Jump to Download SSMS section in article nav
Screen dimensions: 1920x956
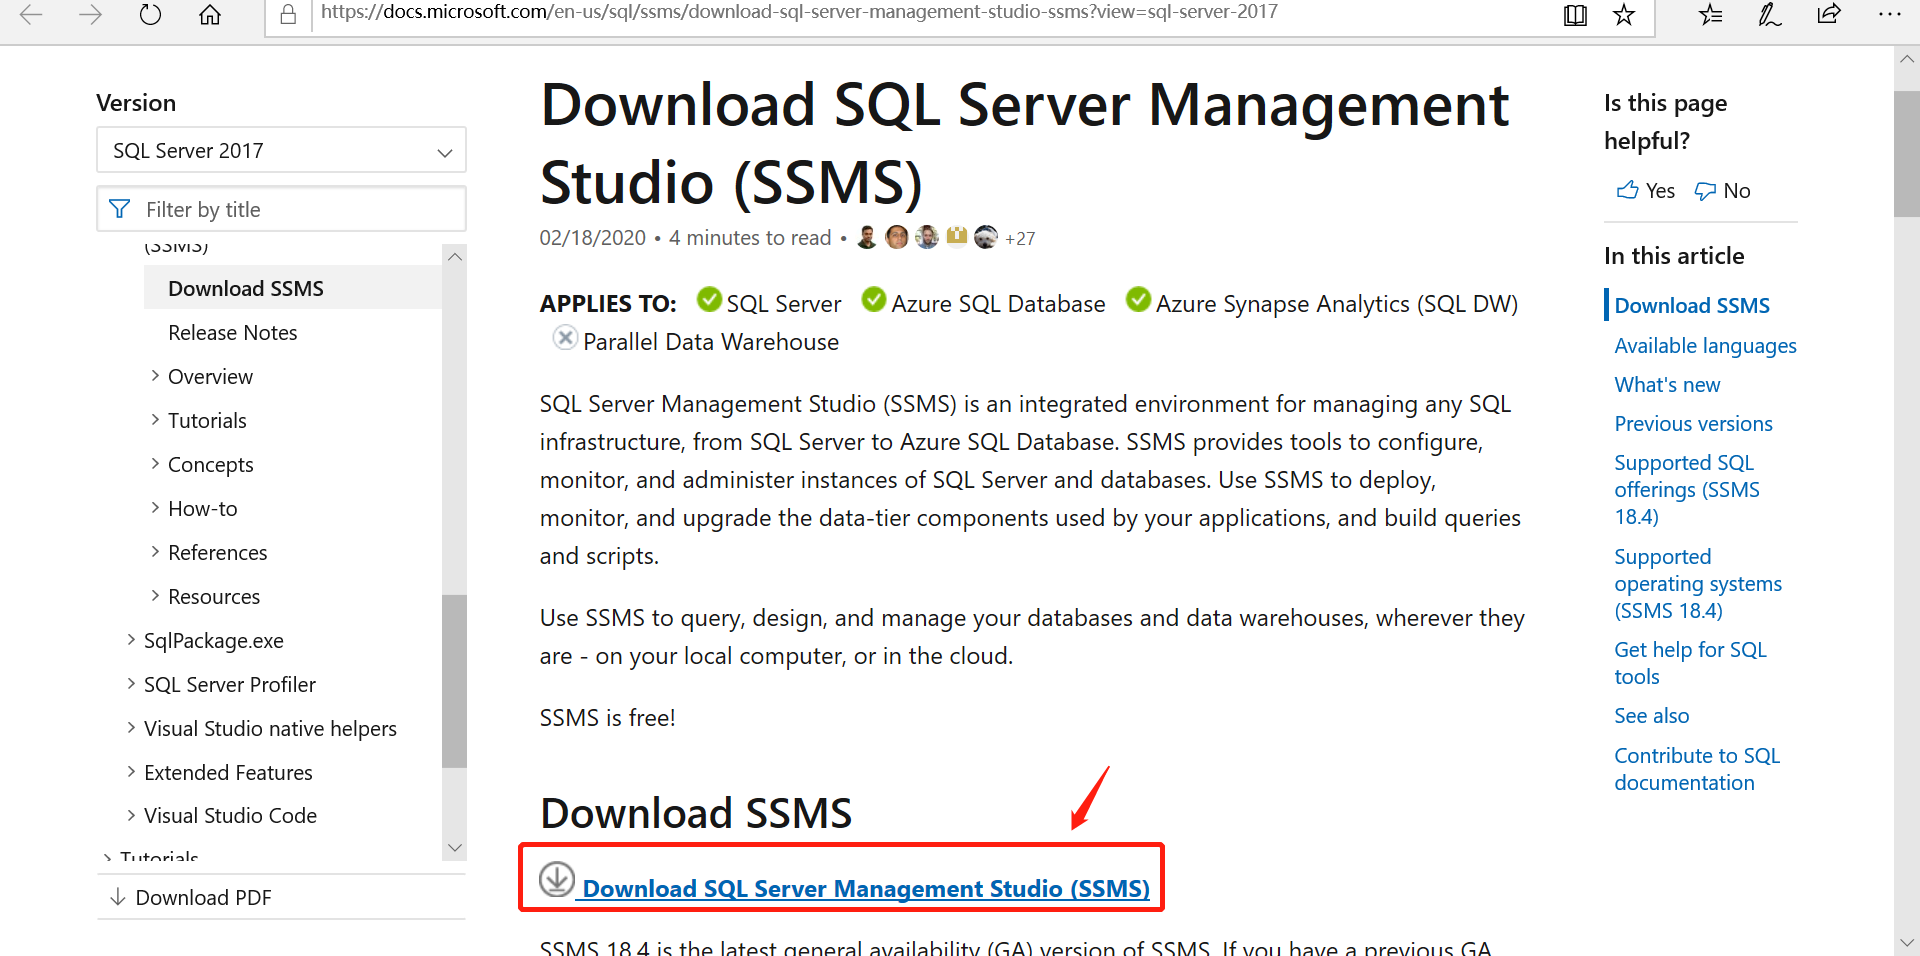1692,305
